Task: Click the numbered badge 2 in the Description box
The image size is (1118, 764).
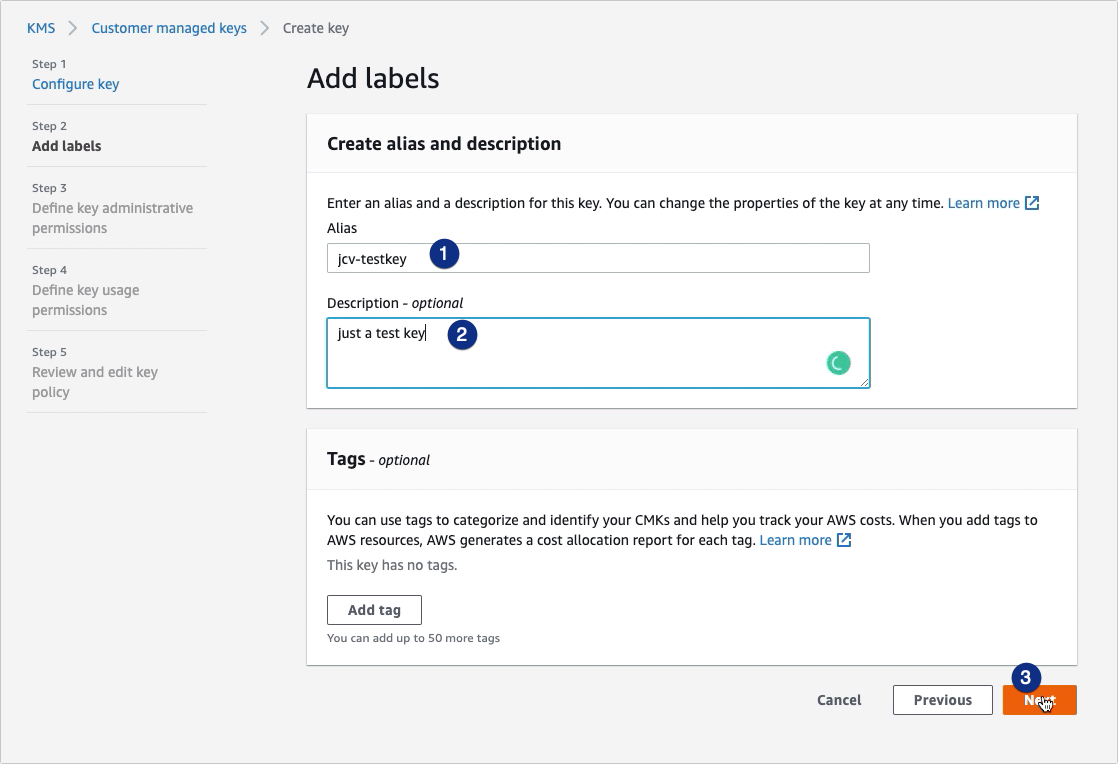Action: [463, 335]
